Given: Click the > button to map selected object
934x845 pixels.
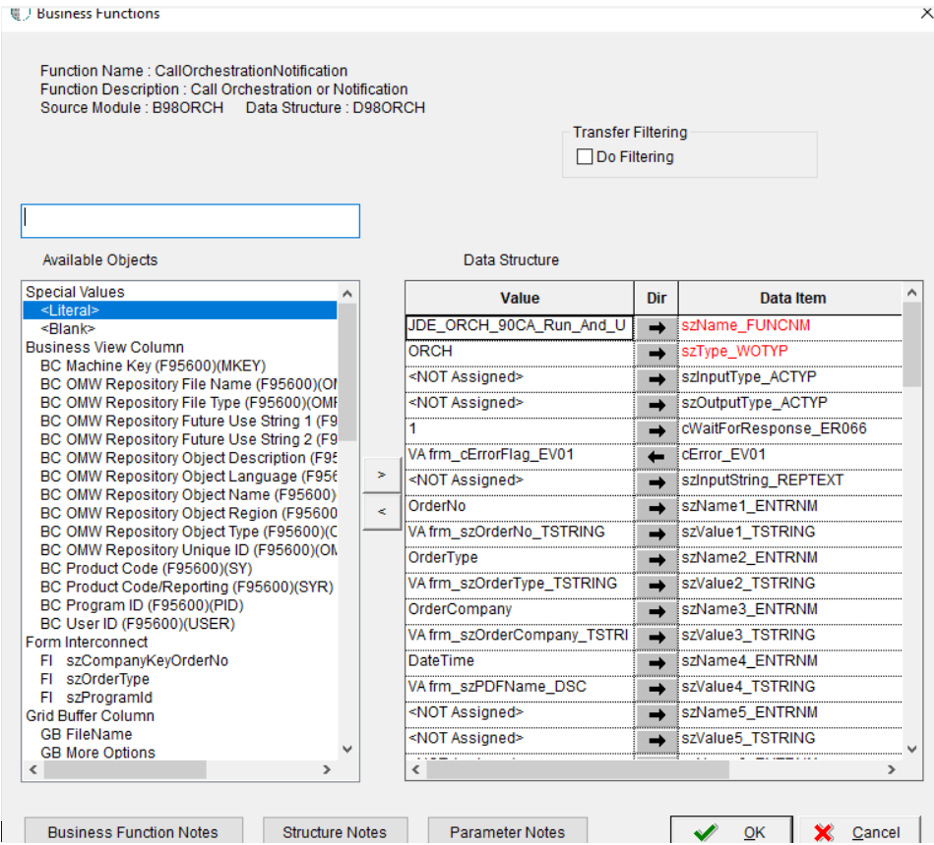Looking at the screenshot, I should click(x=381, y=474).
